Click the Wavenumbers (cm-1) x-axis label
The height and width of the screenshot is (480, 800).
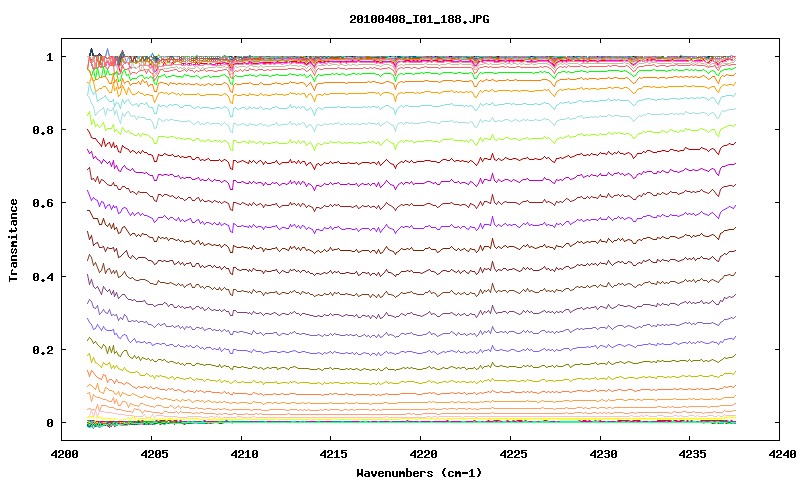click(x=419, y=473)
